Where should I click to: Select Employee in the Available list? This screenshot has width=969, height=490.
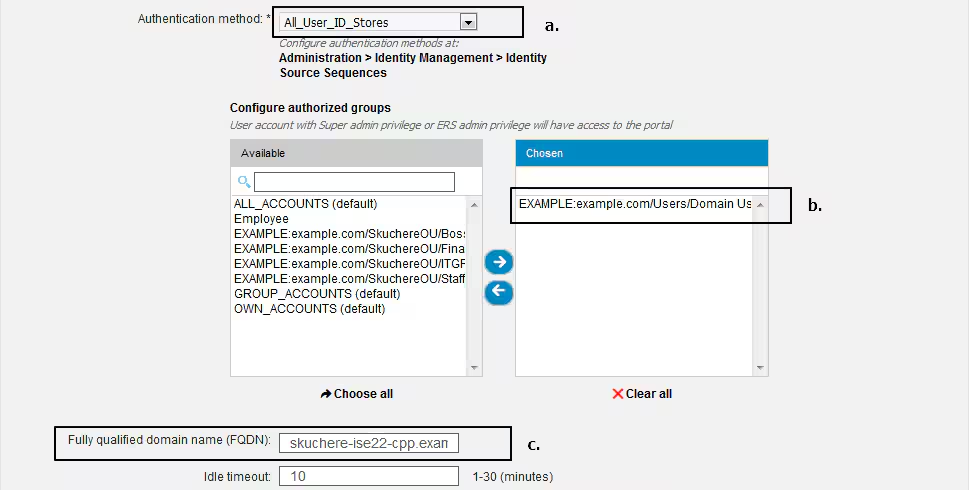pos(261,219)
